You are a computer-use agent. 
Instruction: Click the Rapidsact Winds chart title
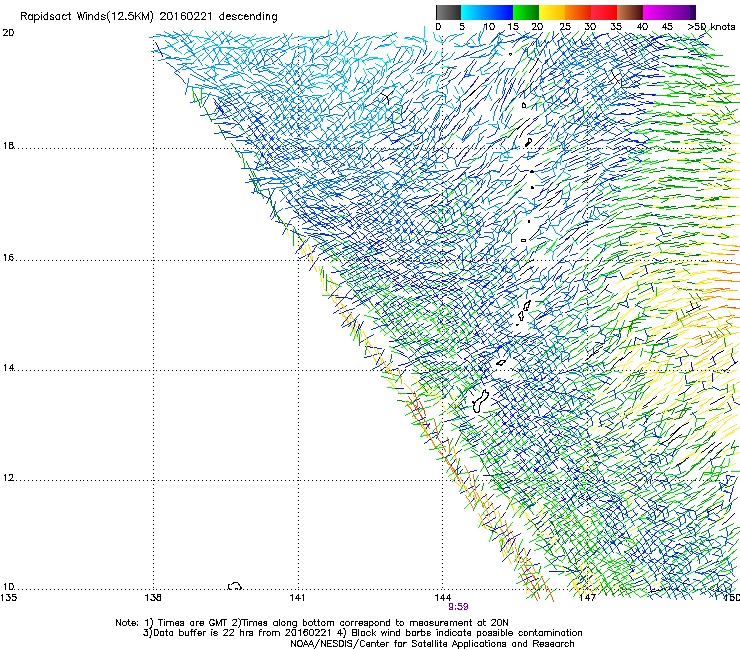[149, 17]
